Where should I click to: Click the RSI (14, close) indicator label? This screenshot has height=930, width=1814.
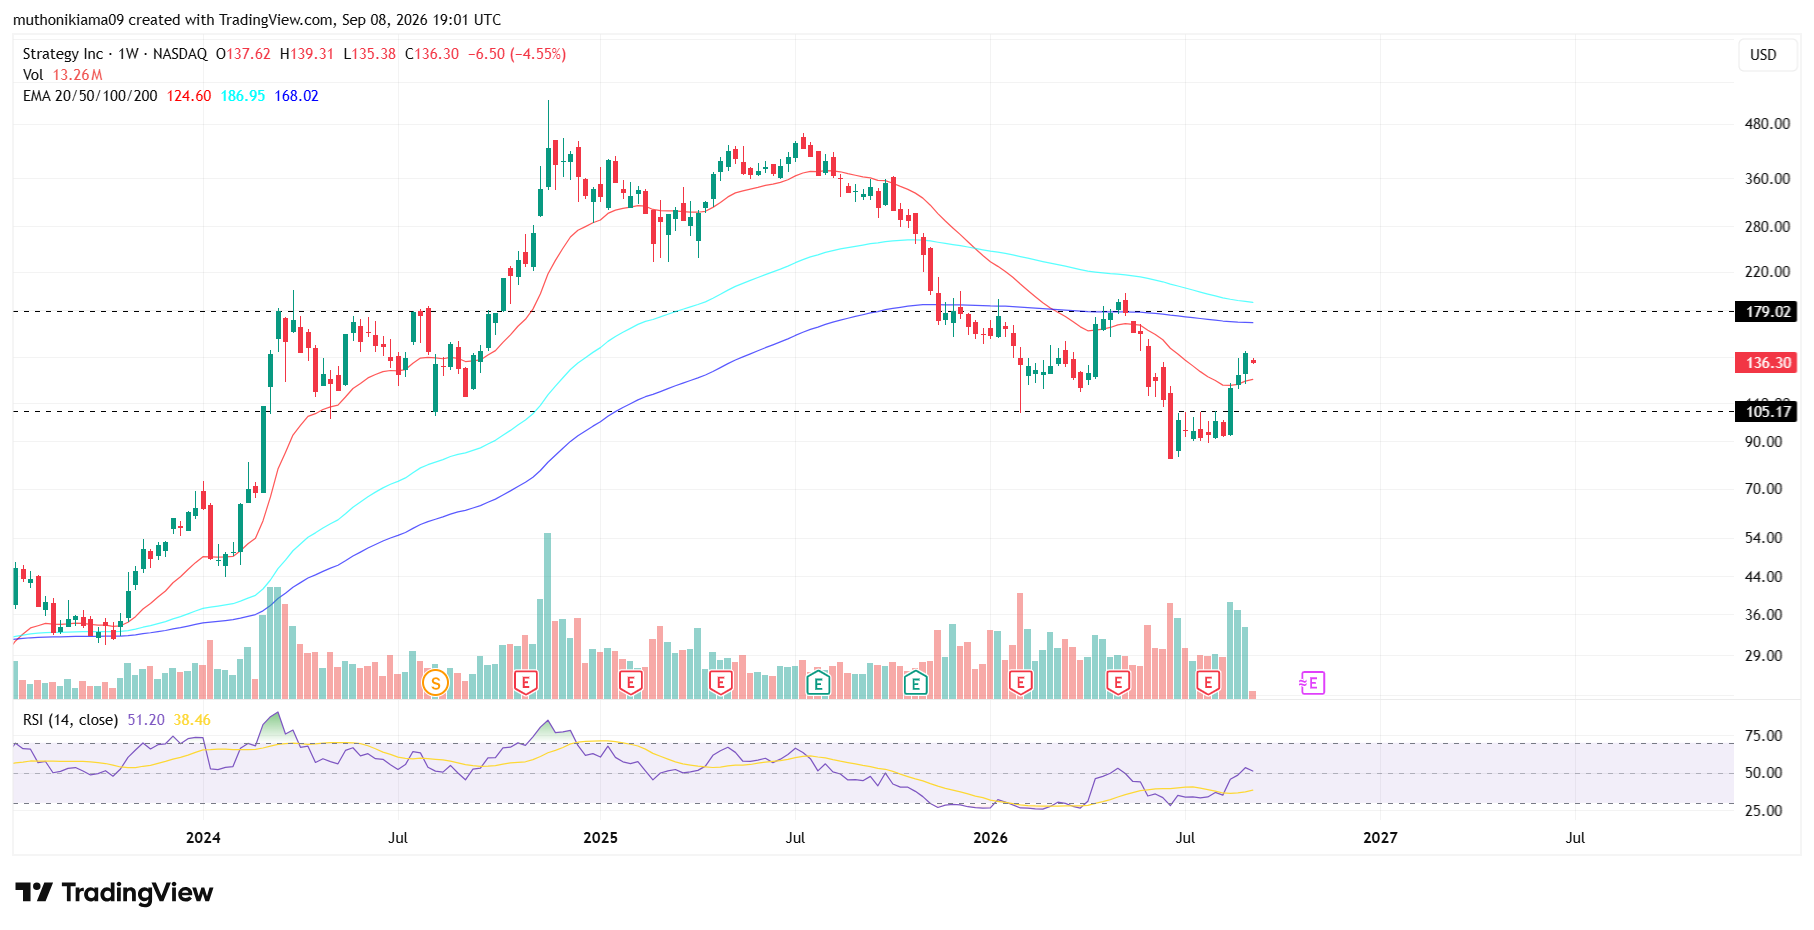[x=70, y=720]
